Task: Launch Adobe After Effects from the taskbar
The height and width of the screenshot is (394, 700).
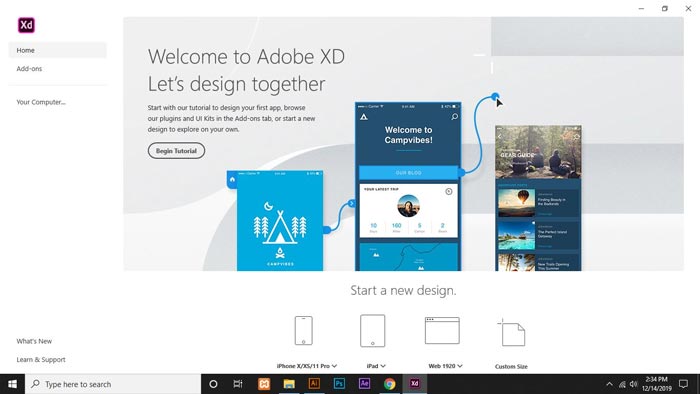Action: (x=364, y=384)
